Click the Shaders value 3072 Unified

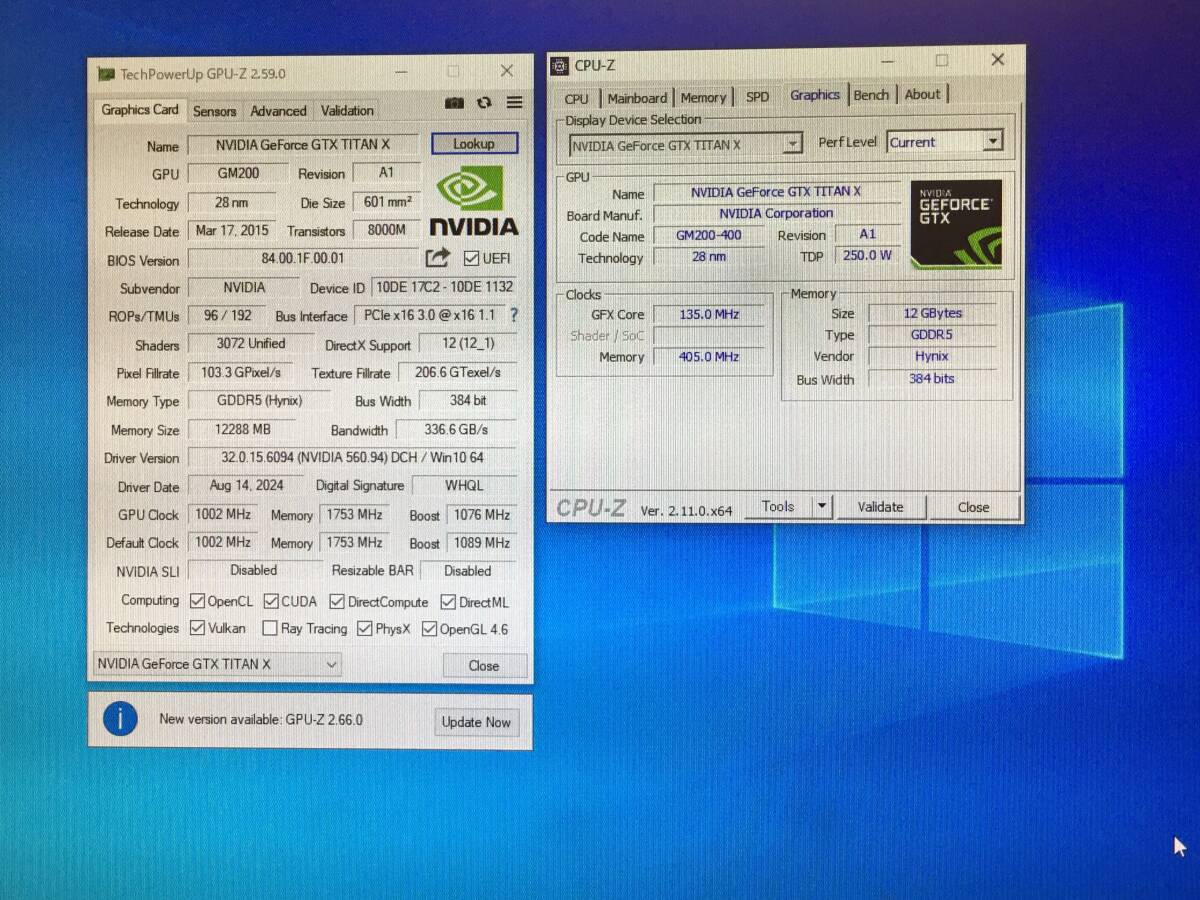251,344
